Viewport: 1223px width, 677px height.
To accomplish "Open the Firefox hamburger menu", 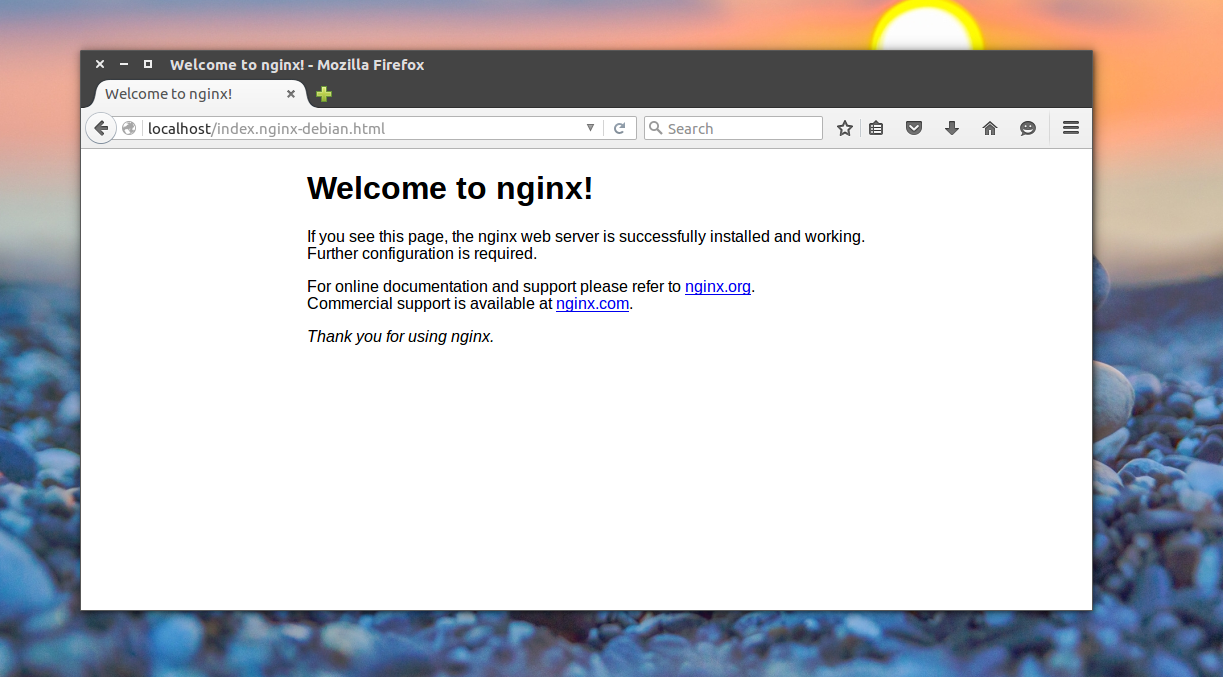I will 1071,128.
